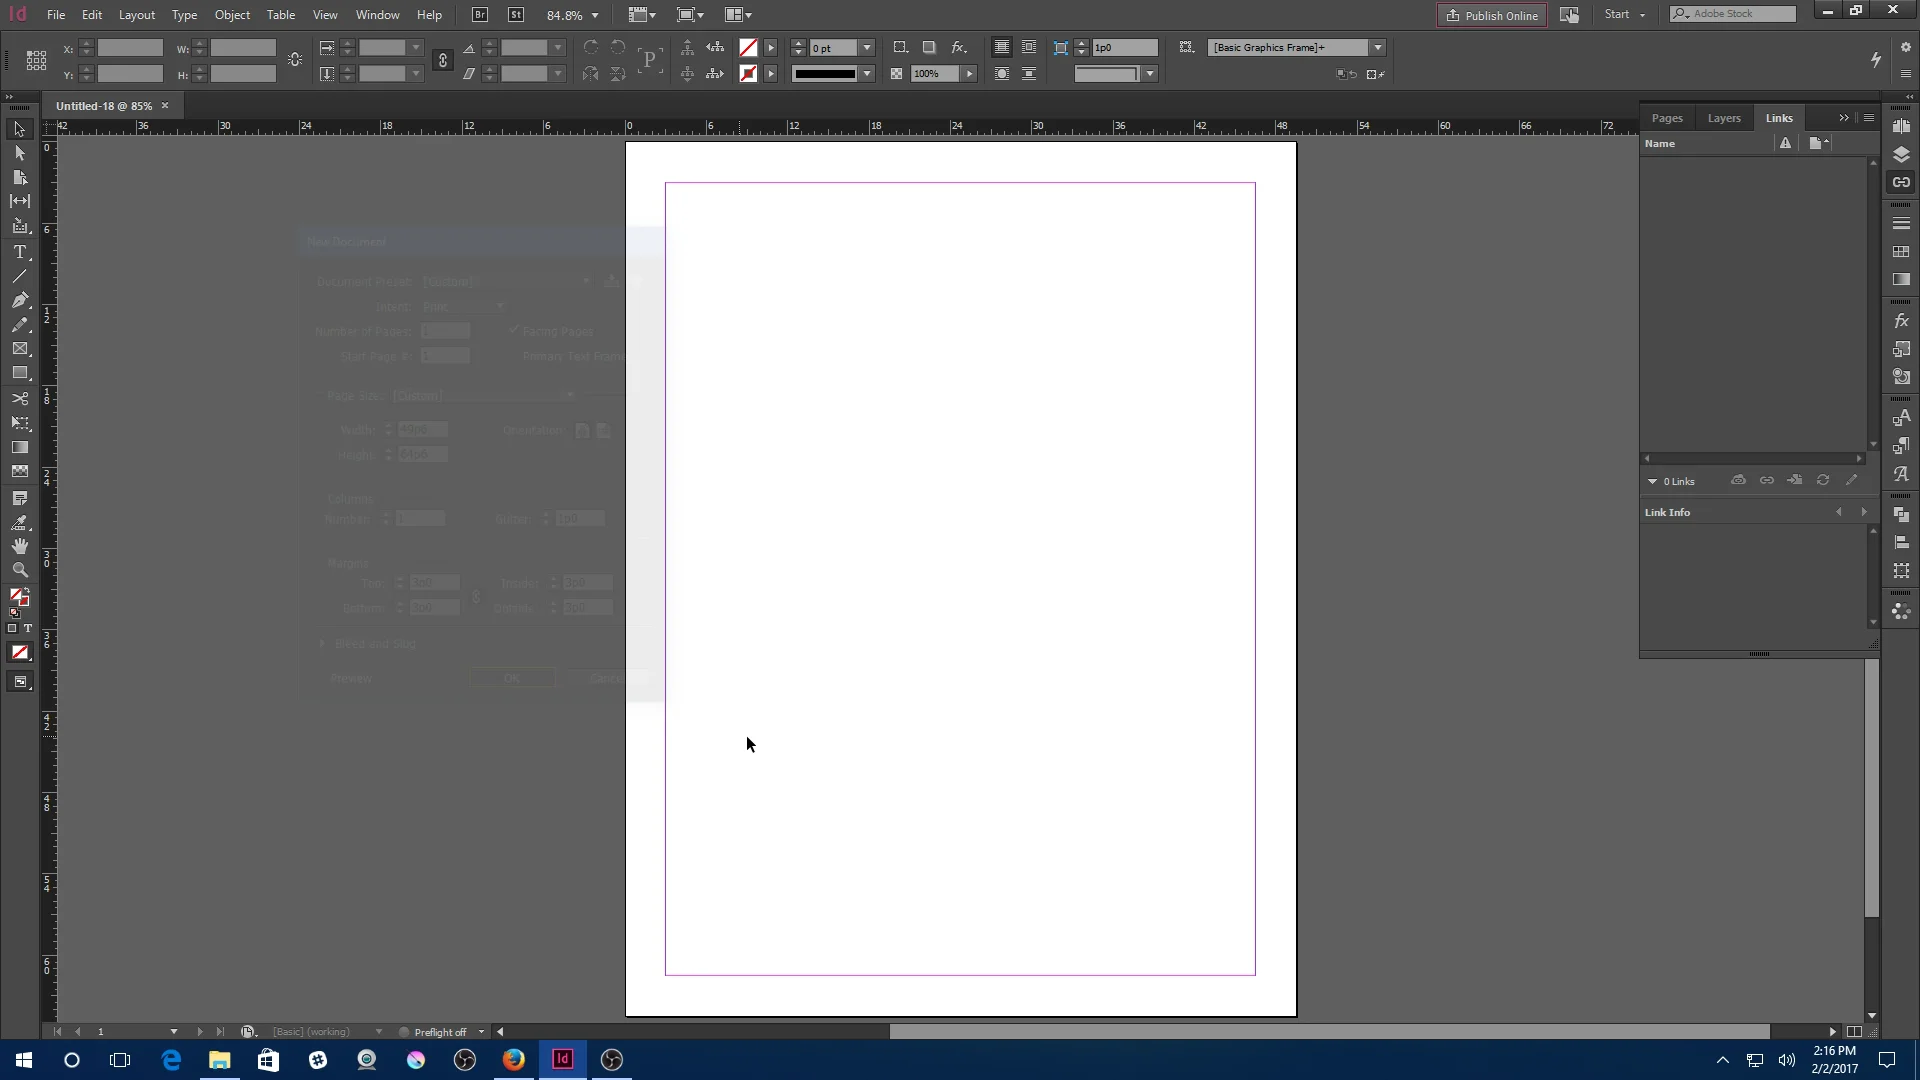The width and height of the screenshot is (1920, 1080).
Task: Switch to the Layers tab
Action: coord(1724,117)
